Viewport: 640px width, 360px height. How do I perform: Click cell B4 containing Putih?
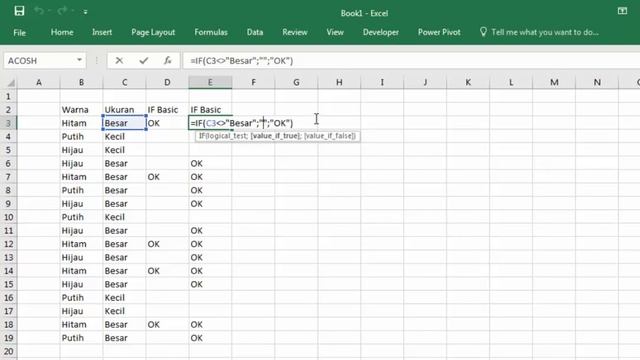tap(82, 137)
